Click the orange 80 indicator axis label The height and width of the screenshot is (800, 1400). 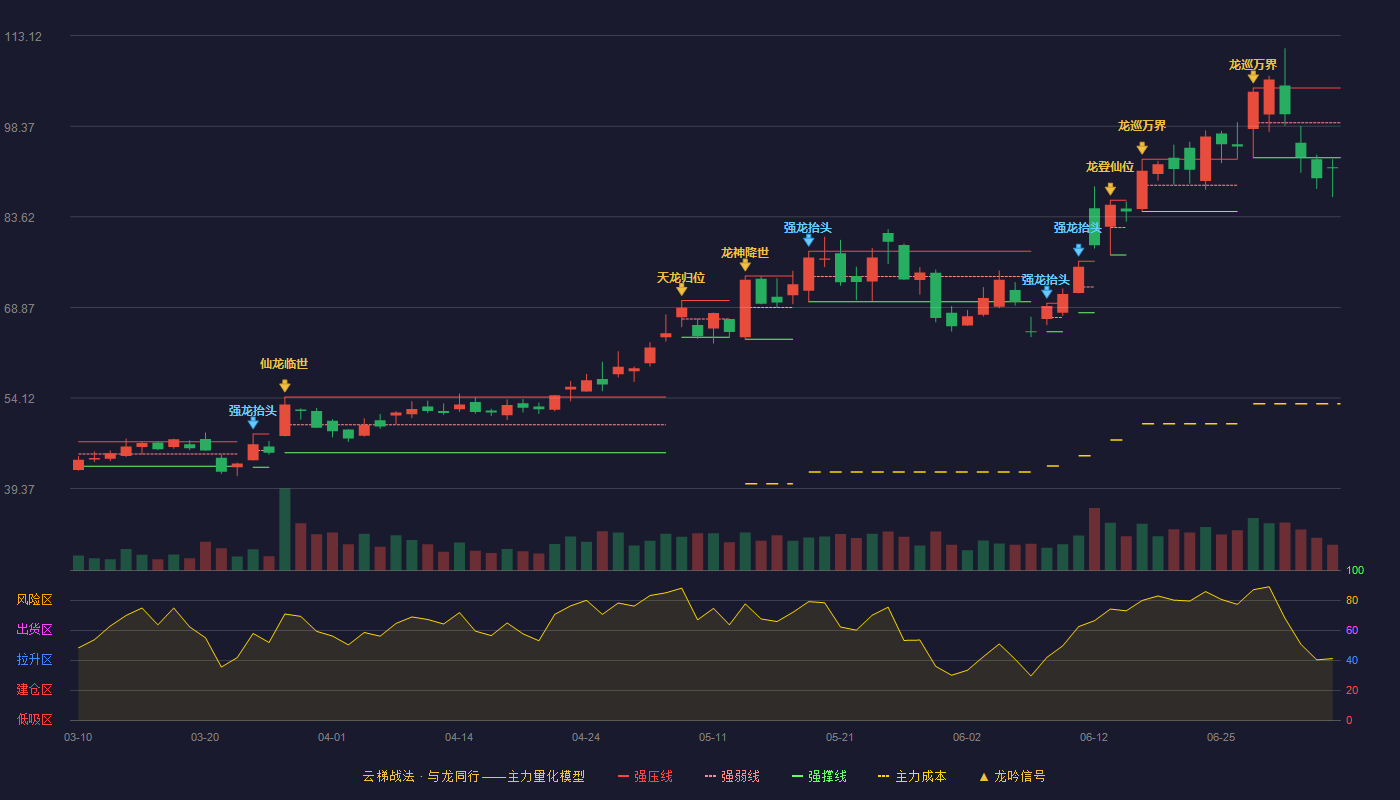click(1352, 600)
